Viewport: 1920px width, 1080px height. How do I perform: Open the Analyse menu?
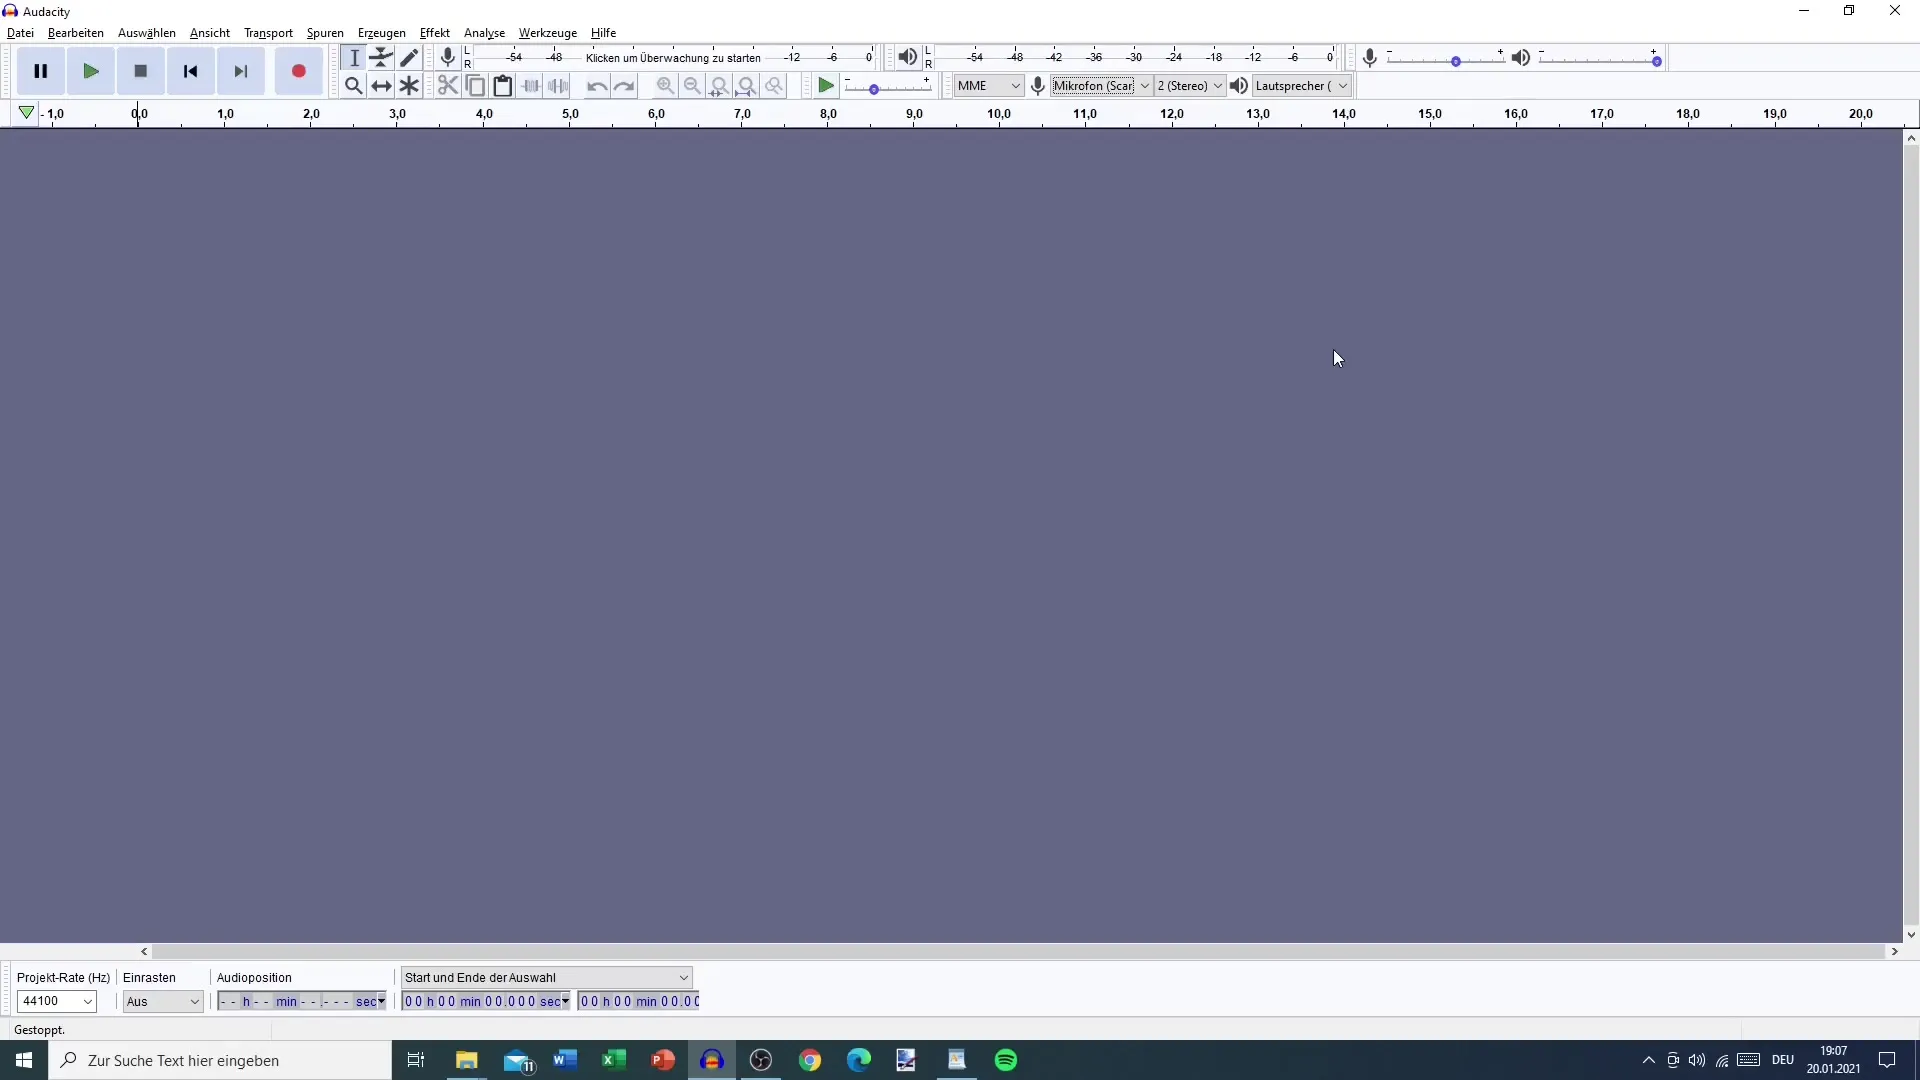[x=485, y=33]
